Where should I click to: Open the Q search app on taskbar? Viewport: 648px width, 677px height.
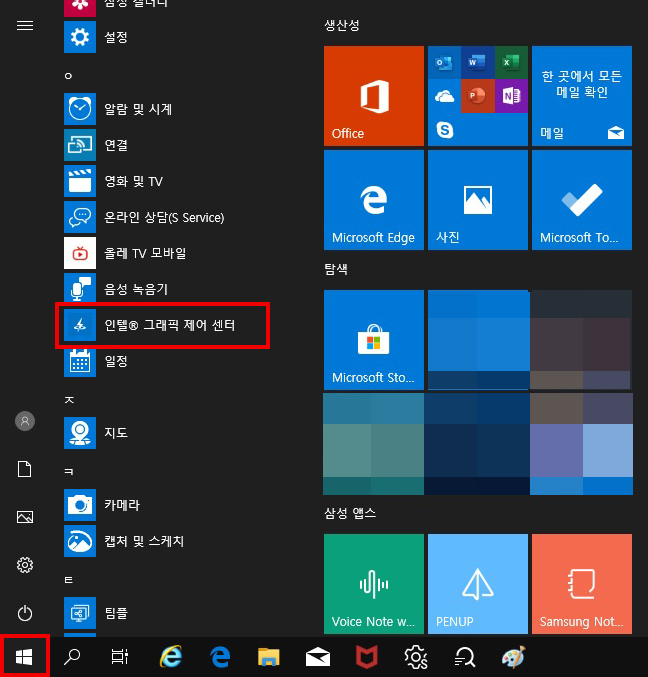(x=465, y=657)
